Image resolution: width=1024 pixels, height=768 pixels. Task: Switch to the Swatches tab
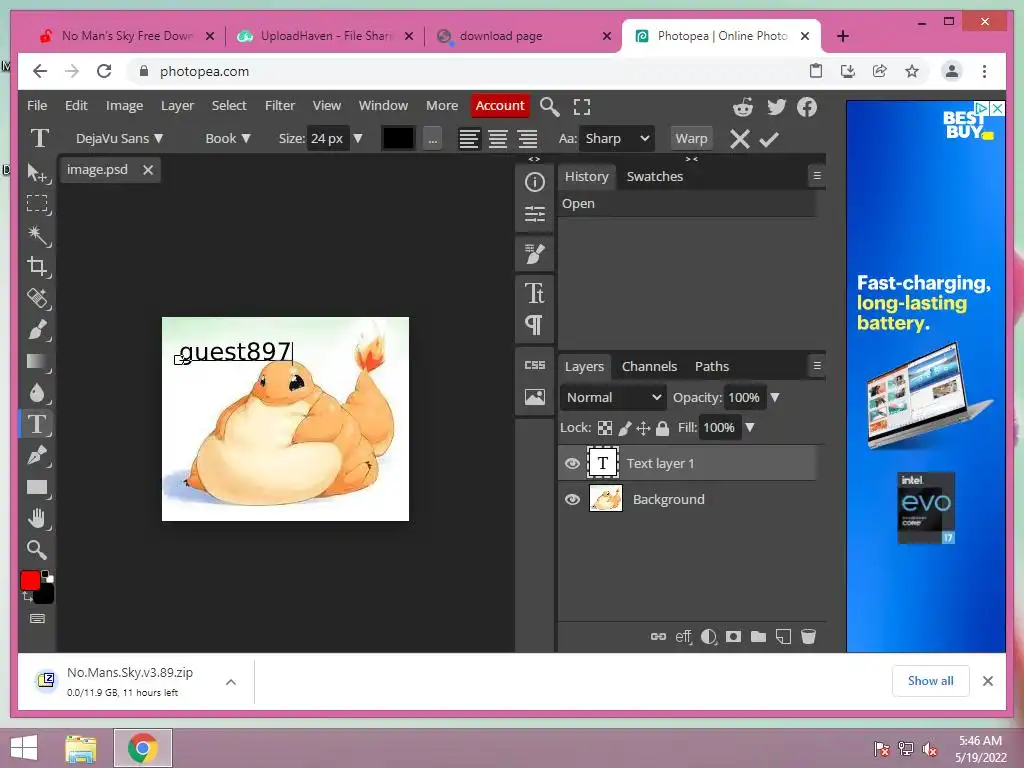point(654,176)
